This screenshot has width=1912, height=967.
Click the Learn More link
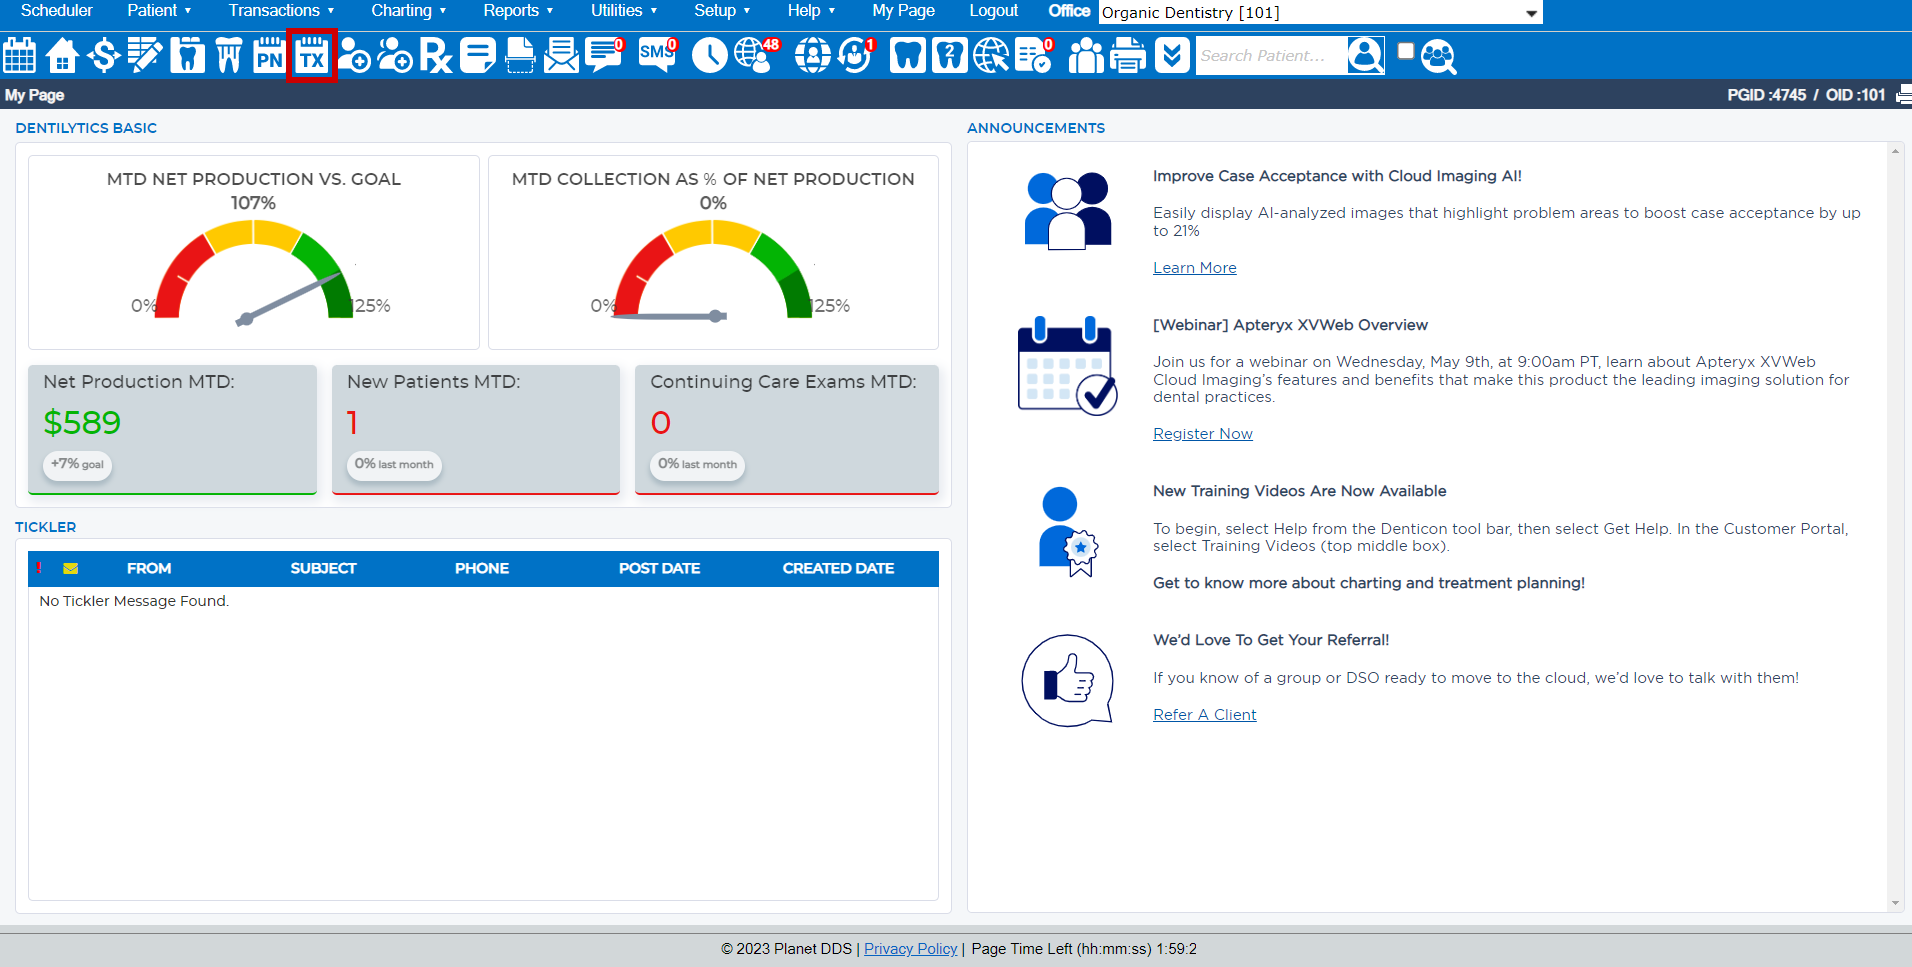(x=1194, y=268)
